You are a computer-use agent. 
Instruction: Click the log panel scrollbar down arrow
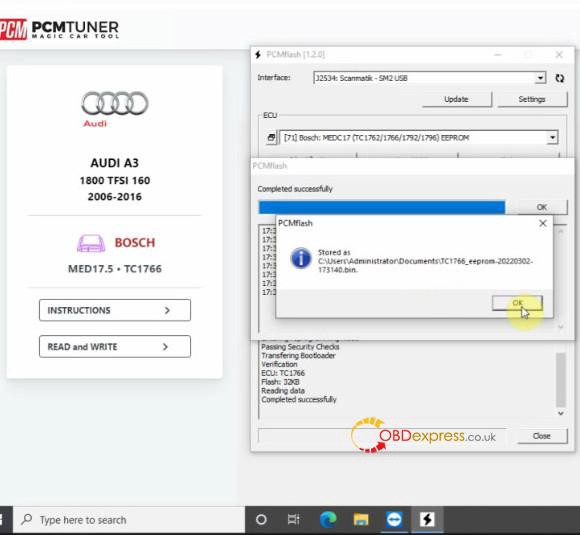pos(561,413)
